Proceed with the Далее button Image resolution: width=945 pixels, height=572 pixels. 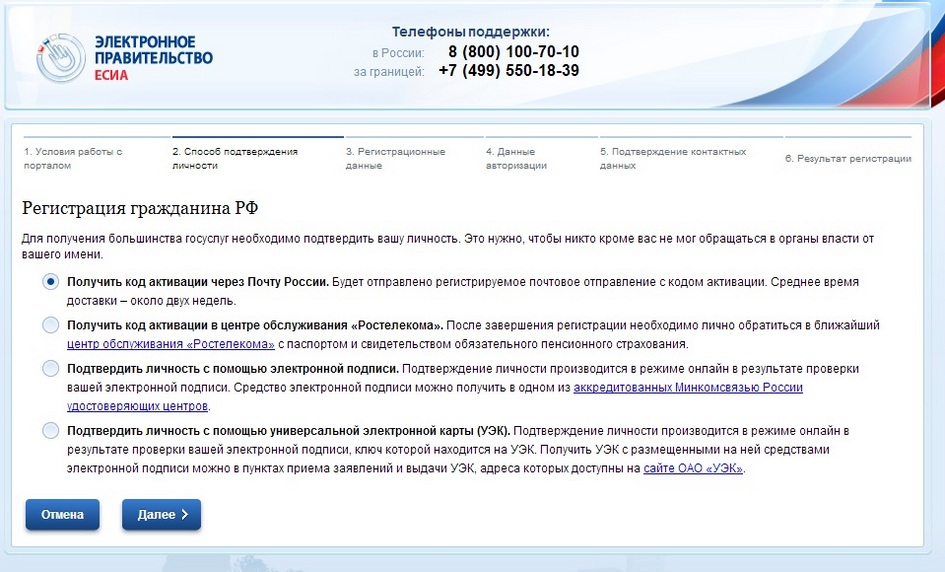coord(162,515)
